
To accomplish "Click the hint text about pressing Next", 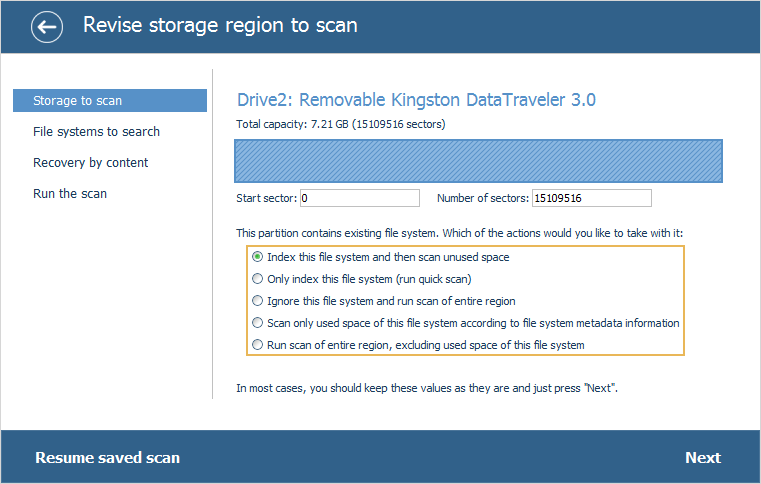I will [x=427, y=387].
